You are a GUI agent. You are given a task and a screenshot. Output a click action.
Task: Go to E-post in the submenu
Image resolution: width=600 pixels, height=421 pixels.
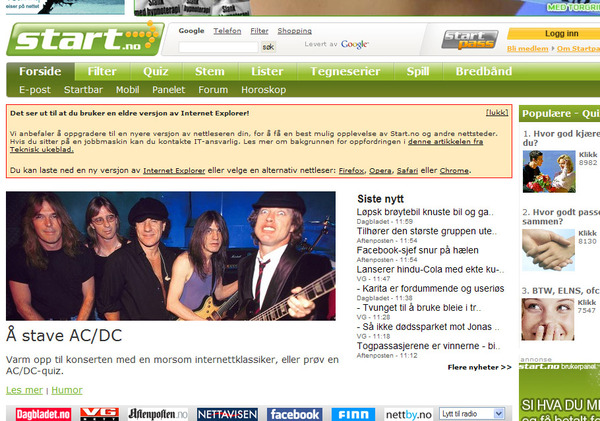click(x=35, y=90)
